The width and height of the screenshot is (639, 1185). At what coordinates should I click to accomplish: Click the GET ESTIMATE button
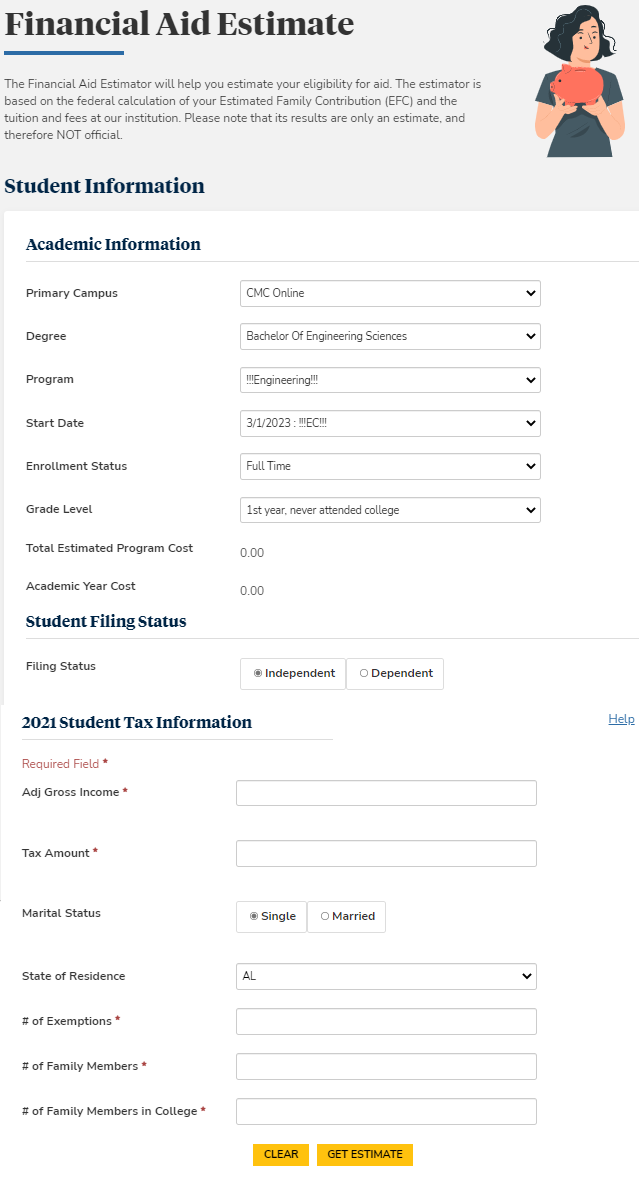click(365, 1154)
